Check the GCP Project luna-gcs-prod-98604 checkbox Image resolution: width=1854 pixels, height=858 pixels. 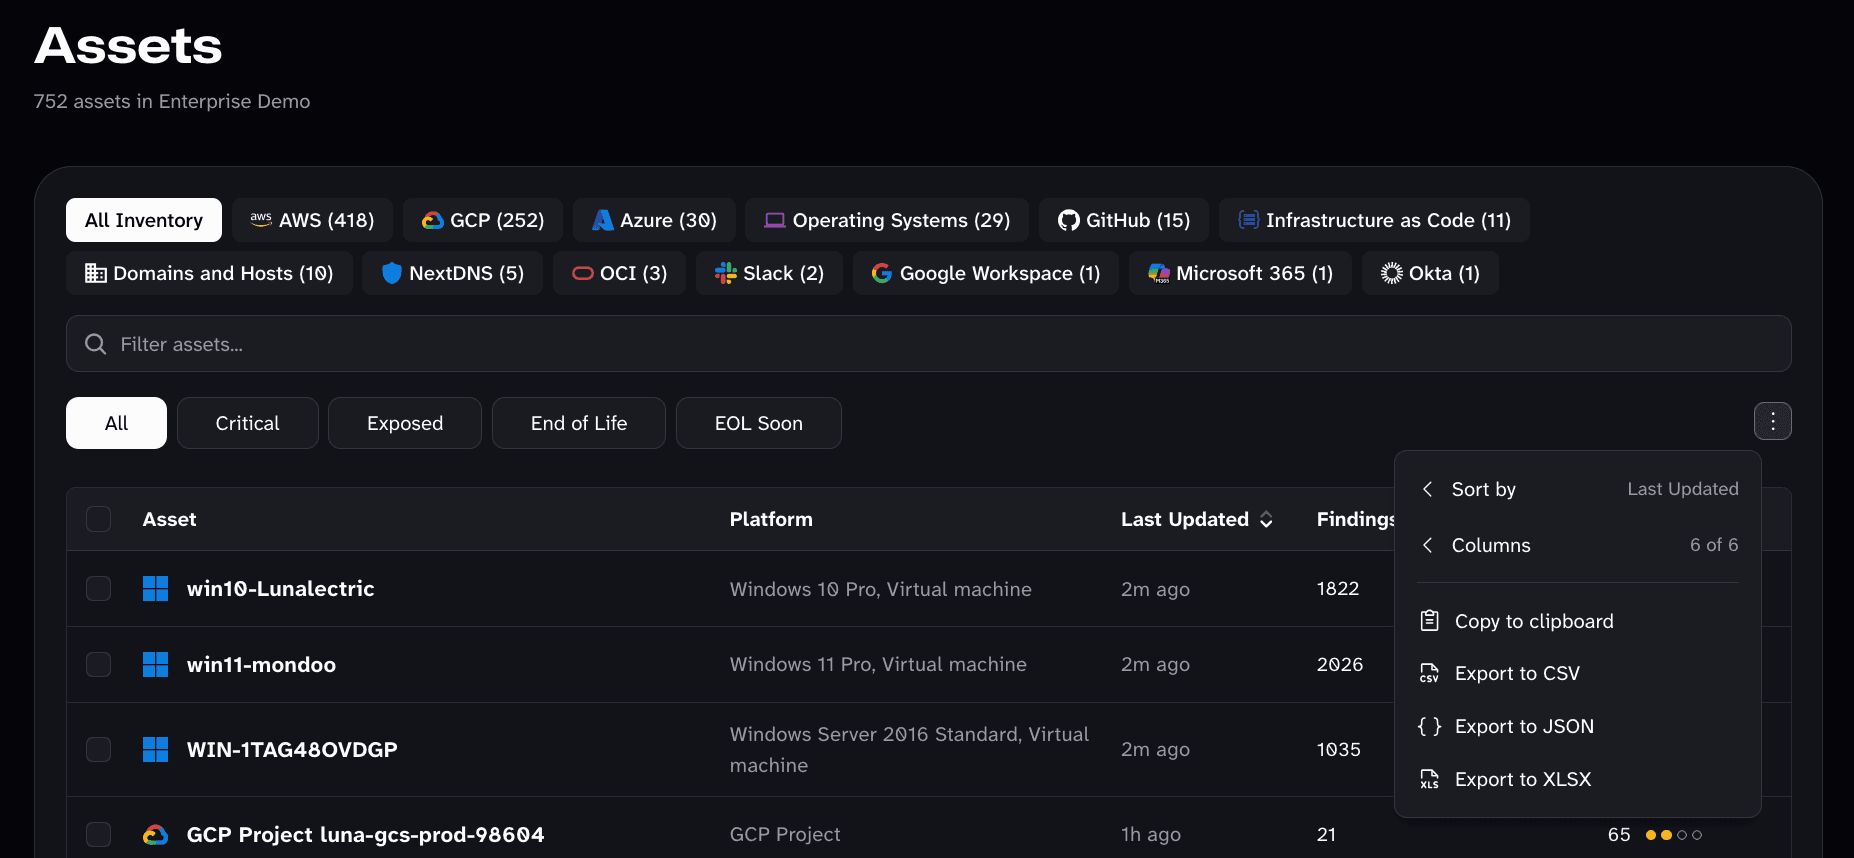99,834
